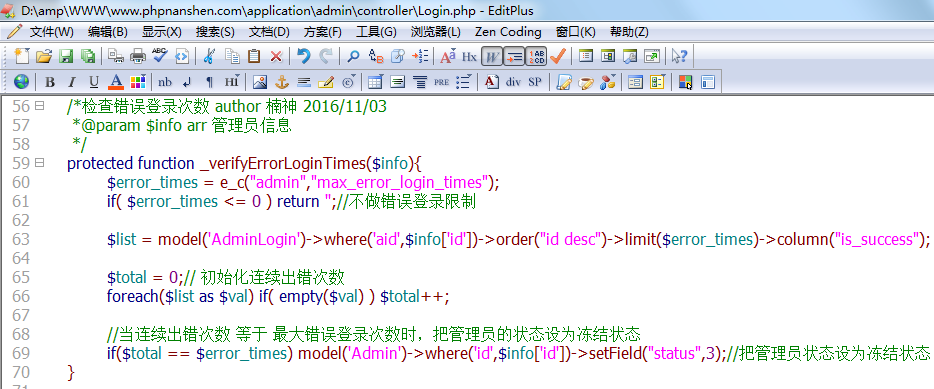This screenshot has width=934, height=389.
Task: Apply Italic formatting tag
Action: 71,82
